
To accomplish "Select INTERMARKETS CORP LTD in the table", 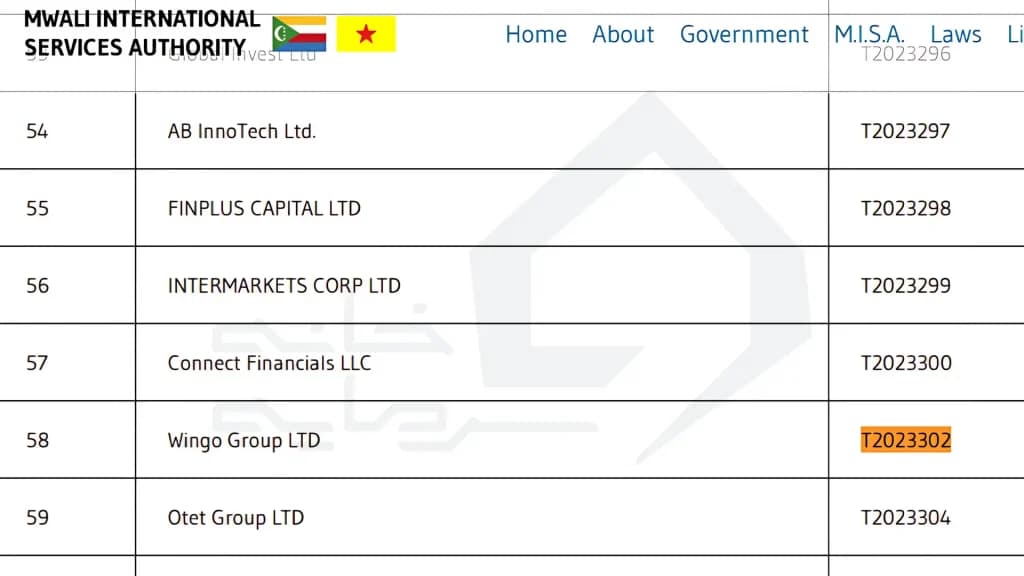I will [x=284, y=285].
